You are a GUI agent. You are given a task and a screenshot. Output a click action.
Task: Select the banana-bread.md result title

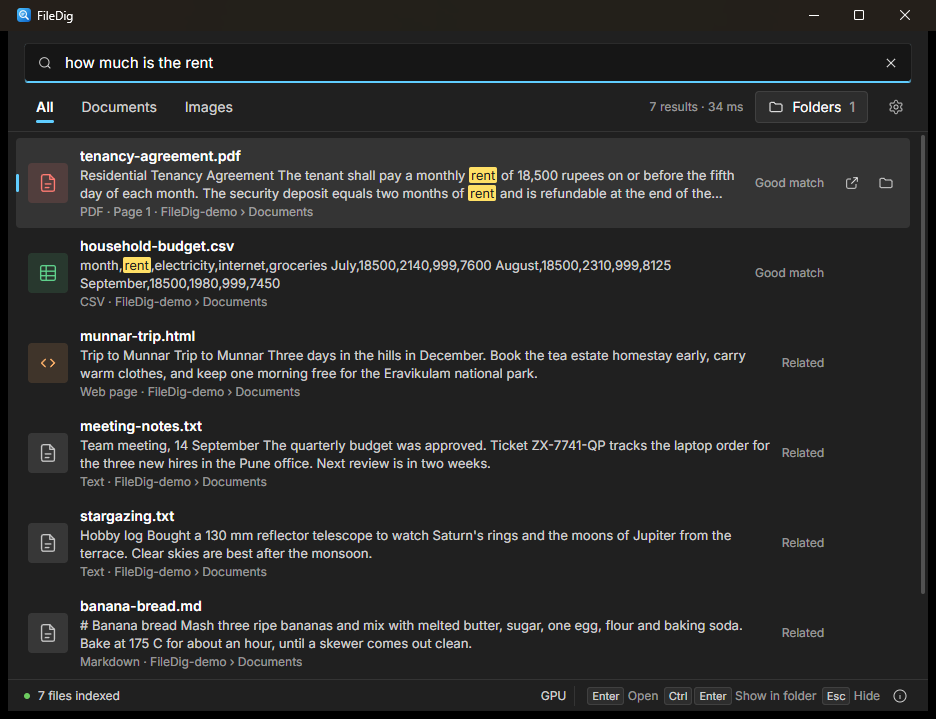141,606
